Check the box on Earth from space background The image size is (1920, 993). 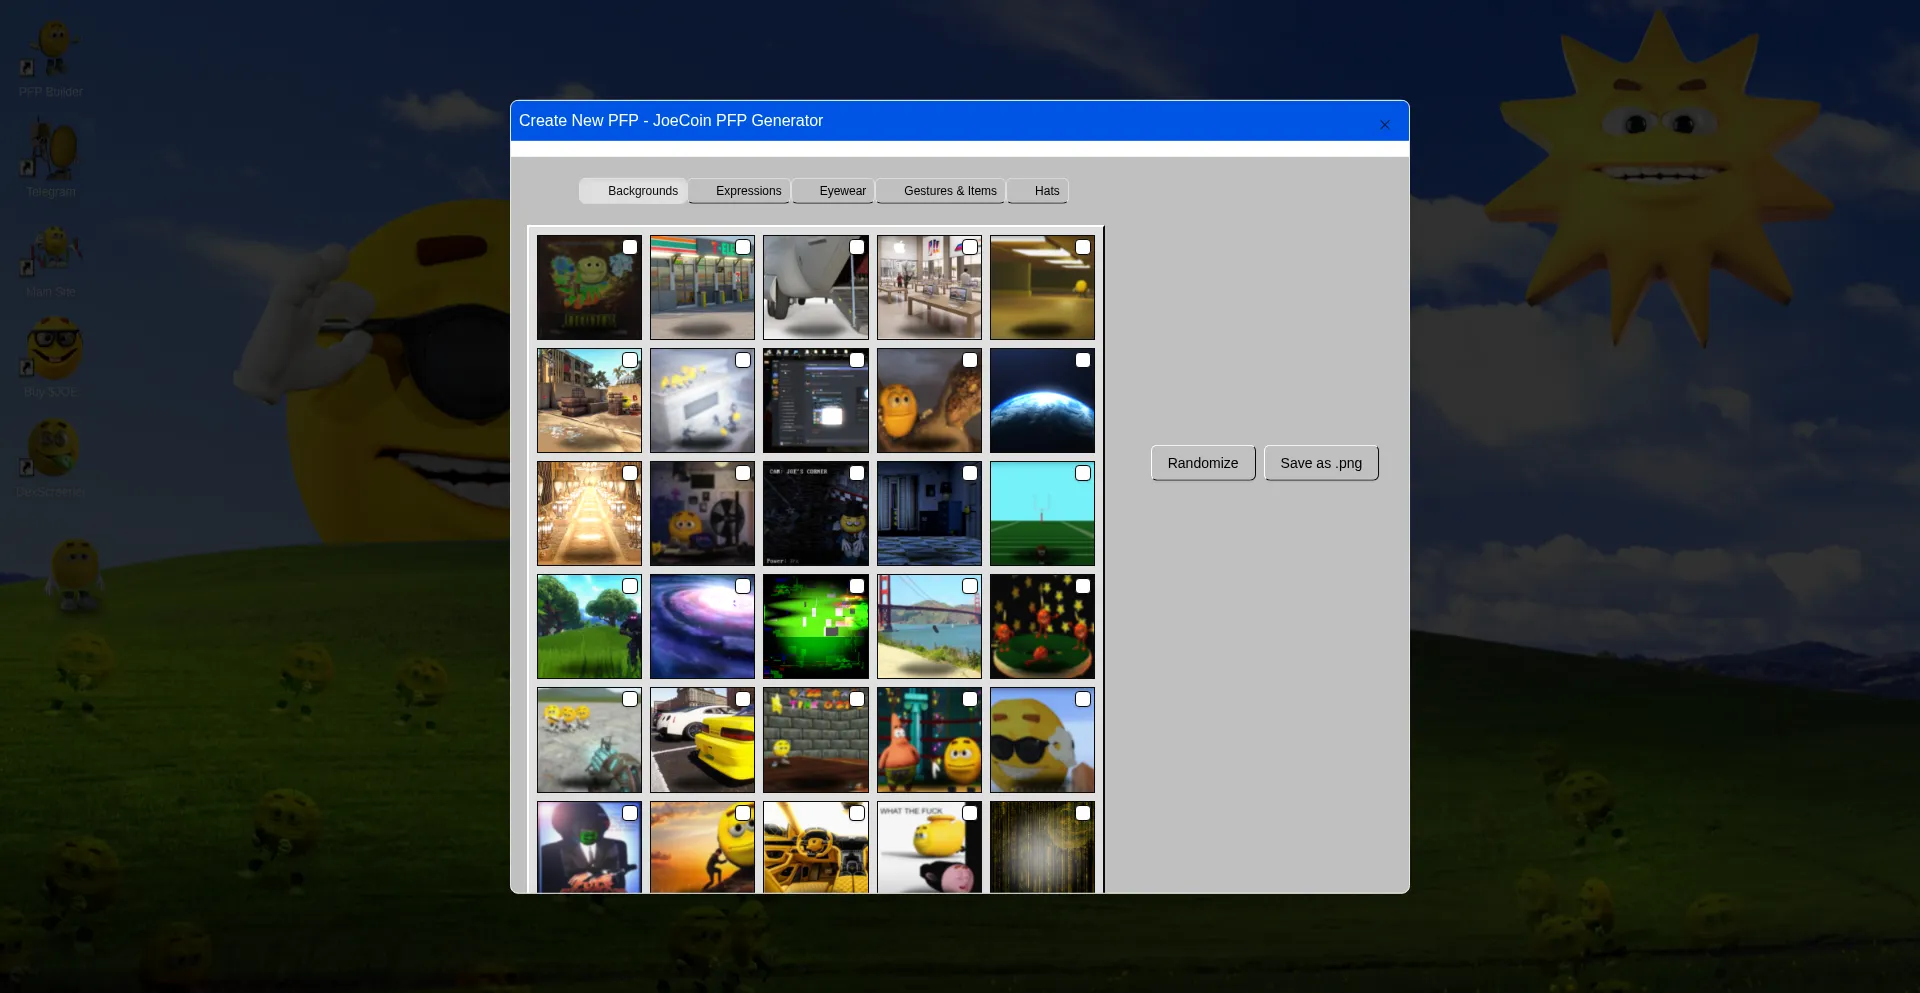point(1082,360)
